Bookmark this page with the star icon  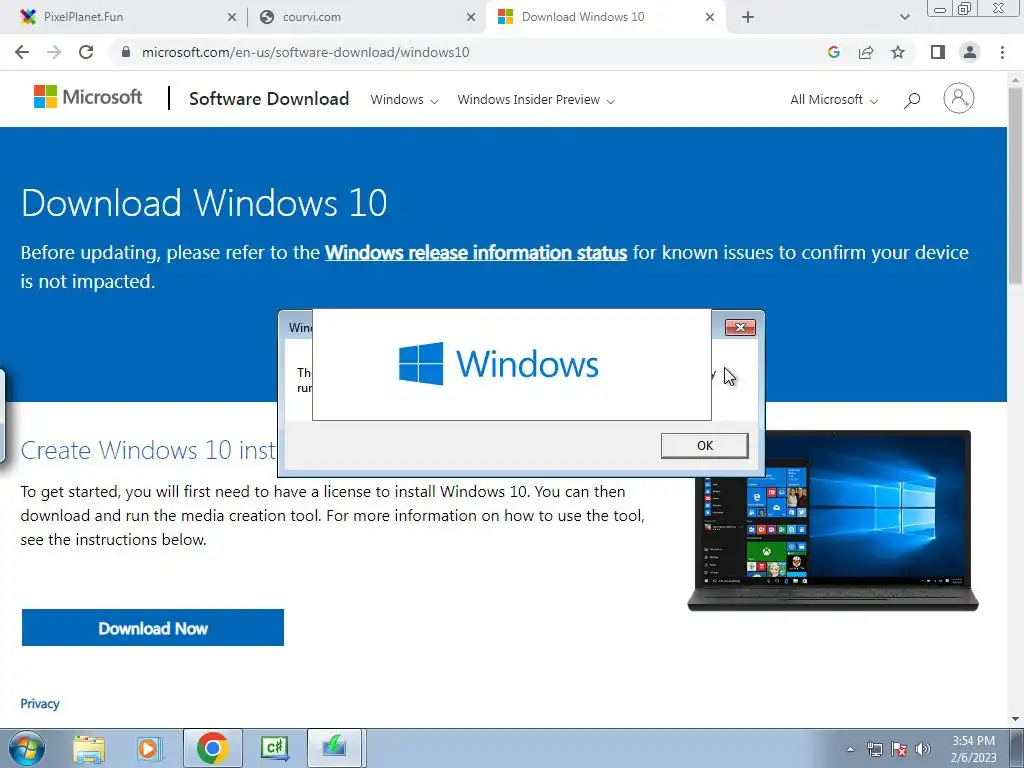coord(898,52)
